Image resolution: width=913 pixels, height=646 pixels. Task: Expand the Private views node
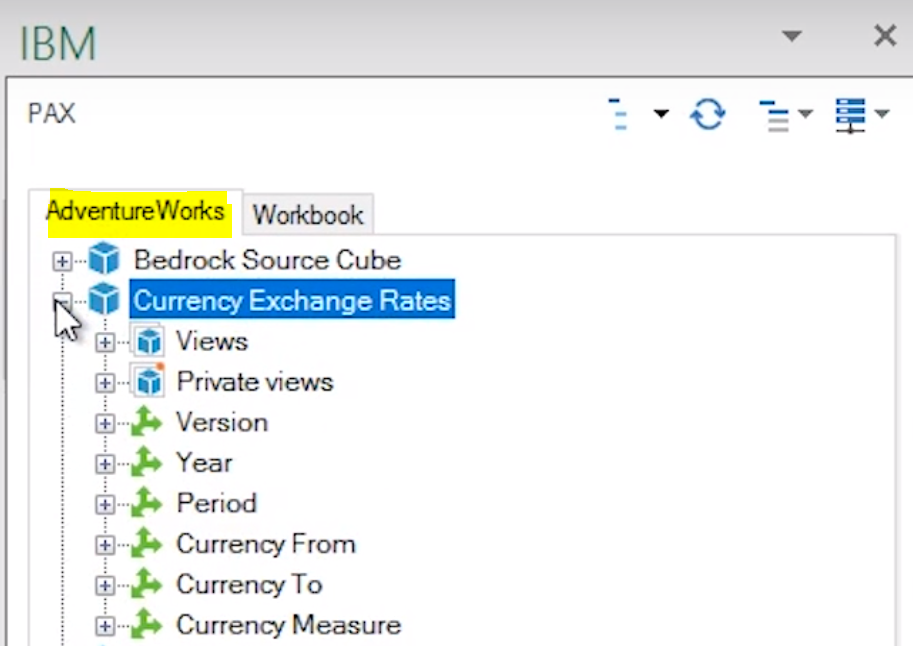coord(105,383)
